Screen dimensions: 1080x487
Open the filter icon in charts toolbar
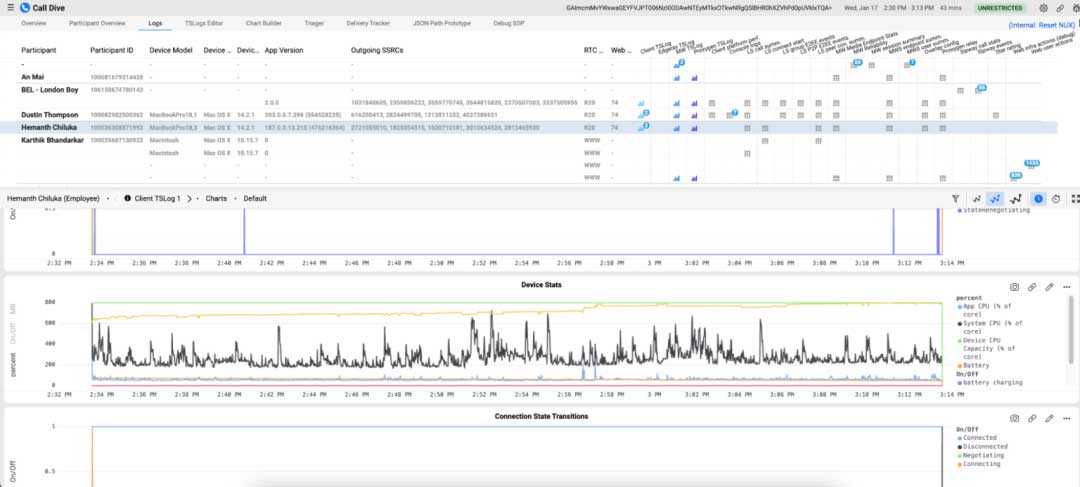[956, 199]
